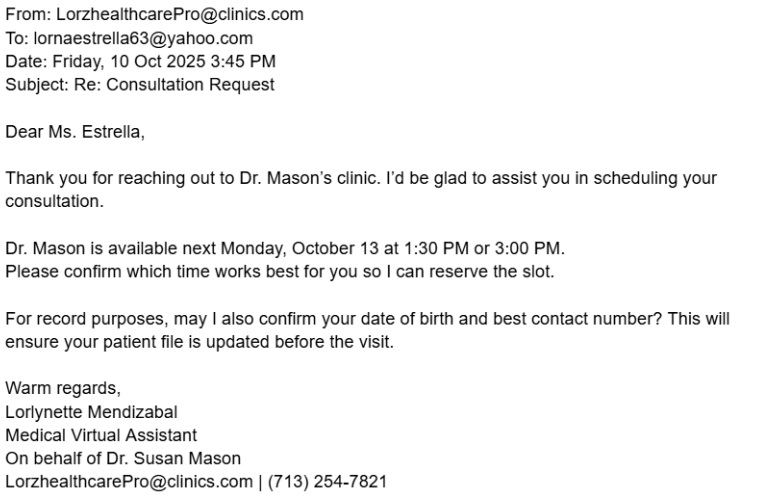Click the greeting Dear Ms. Estrella
Screen dimensions: 761x498
pos(68,131)
